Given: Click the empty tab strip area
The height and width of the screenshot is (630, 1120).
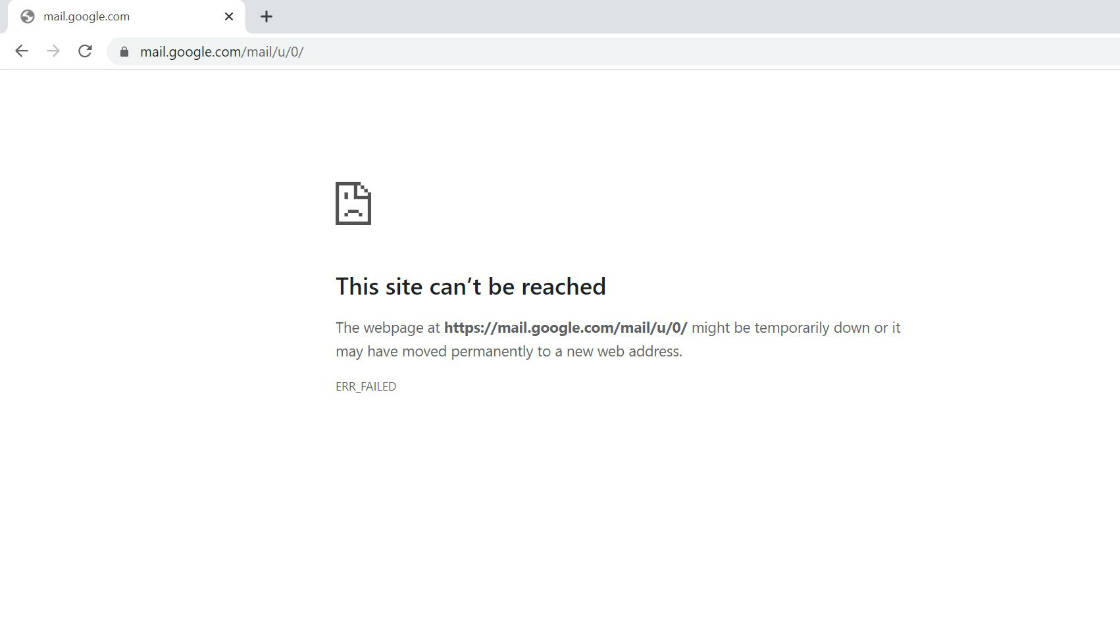Looking at the screenshot, I should [693, 16].
